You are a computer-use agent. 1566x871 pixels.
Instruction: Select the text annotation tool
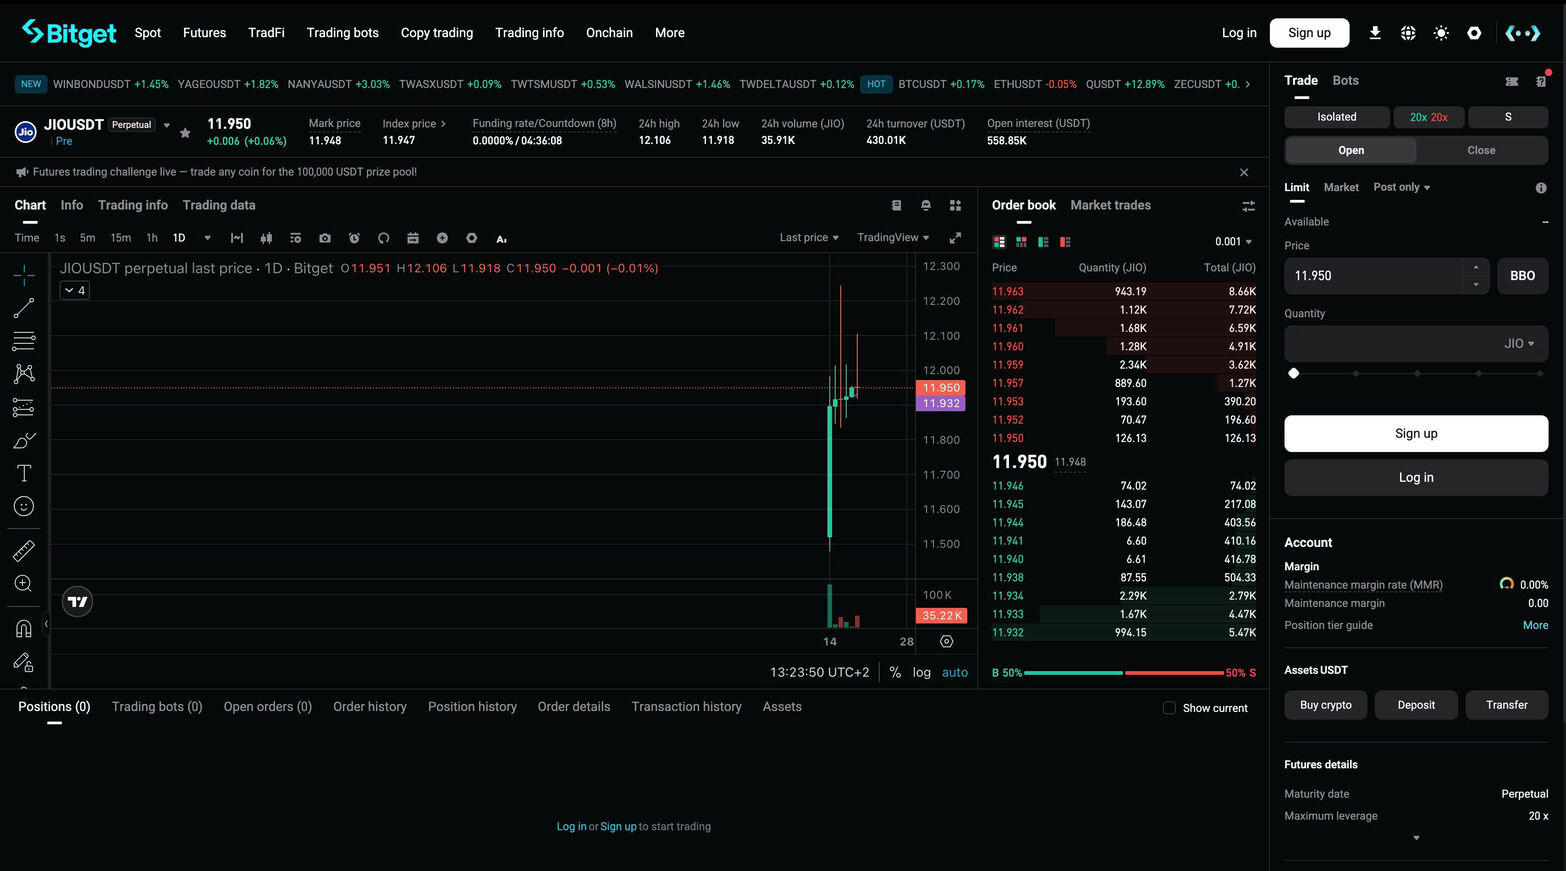coord(24,473)
